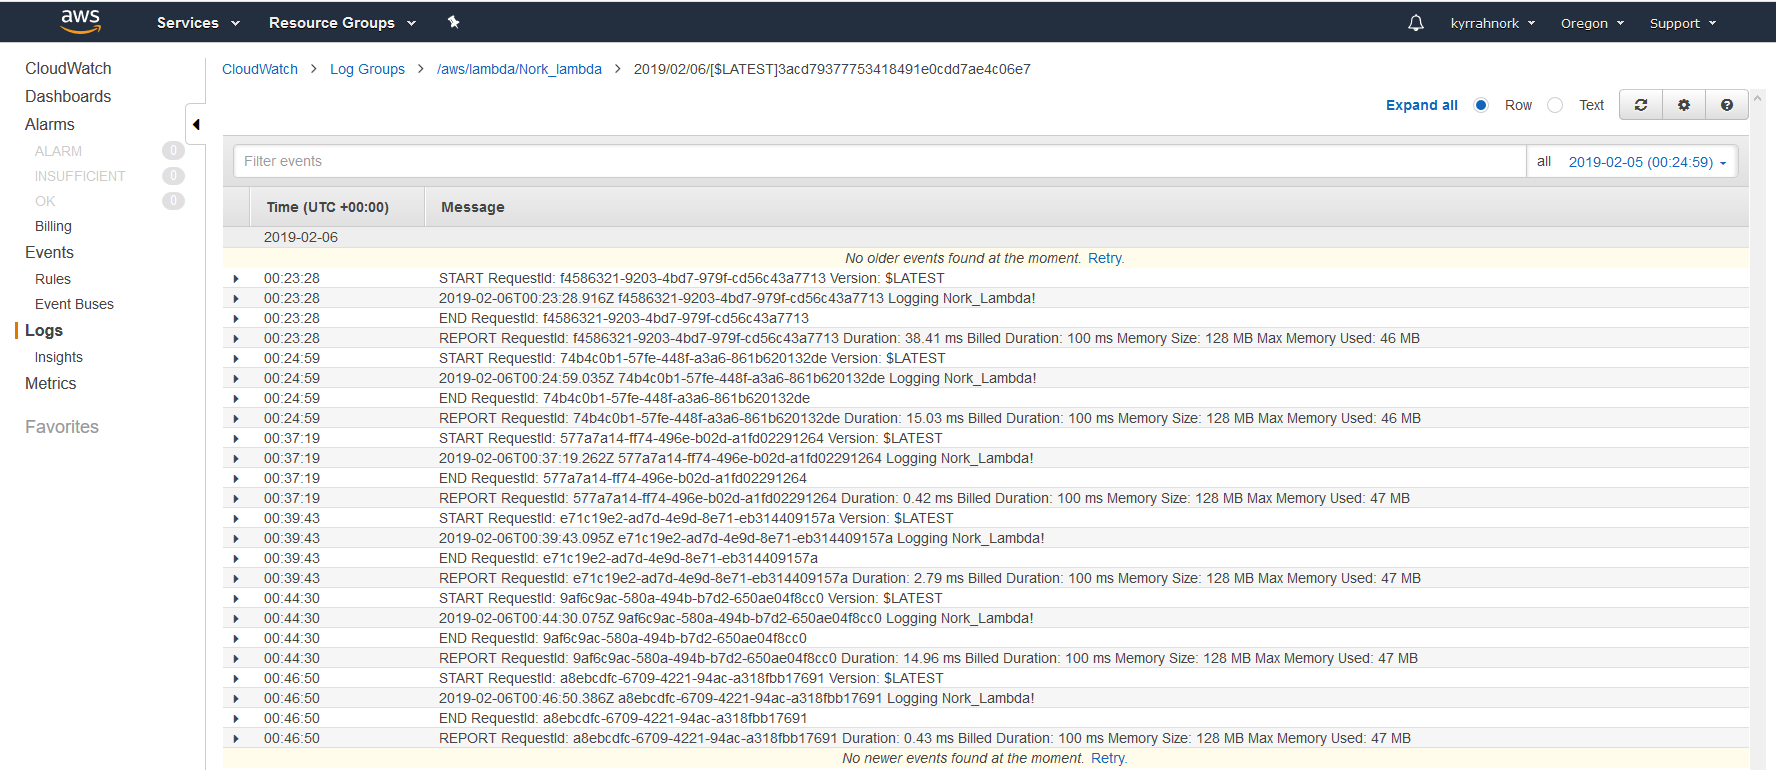Refresh the log events list
Viewport: 1776px width, 770px height.
[1641, 105]
